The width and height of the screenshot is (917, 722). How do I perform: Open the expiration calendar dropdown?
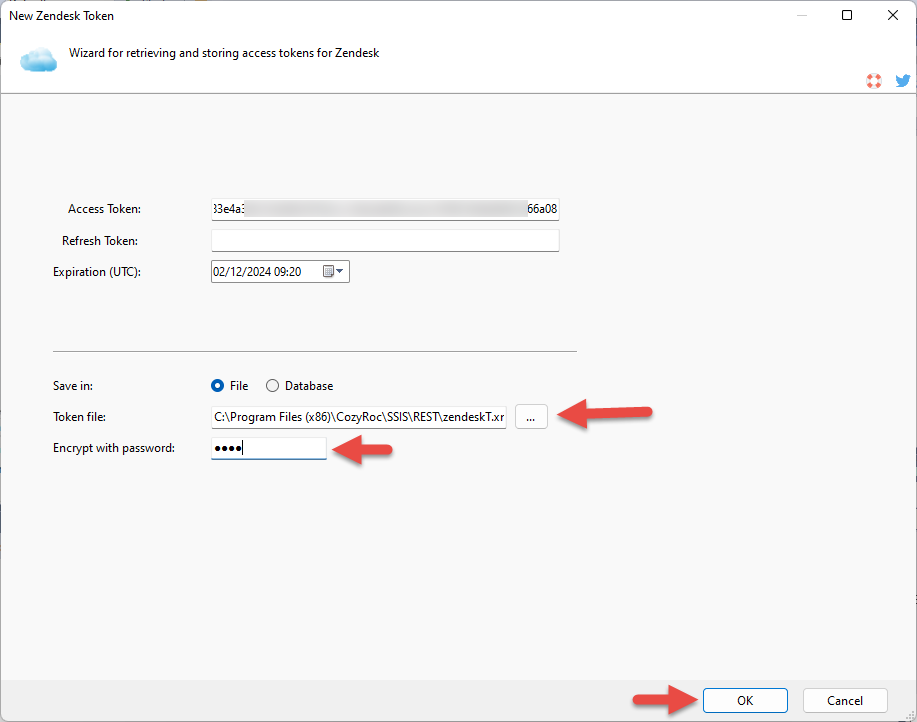[334, 271]
